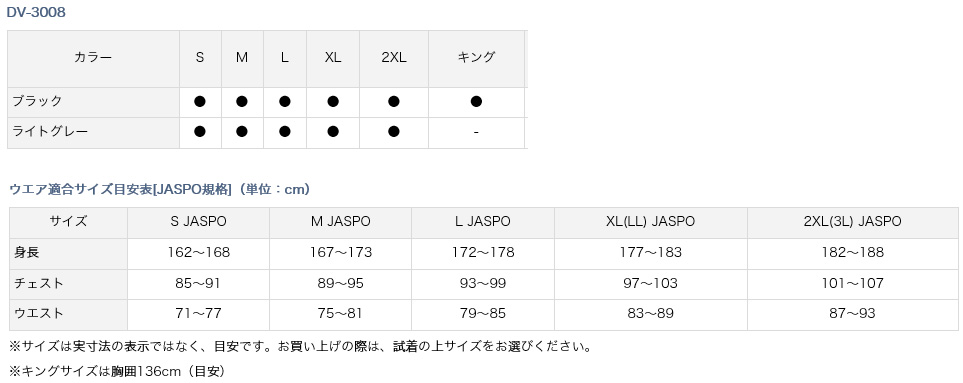Image resolution: width=963 pixels, height=383 pixels.
Task: Click the M JASPO column header
Action: point(341,222)
